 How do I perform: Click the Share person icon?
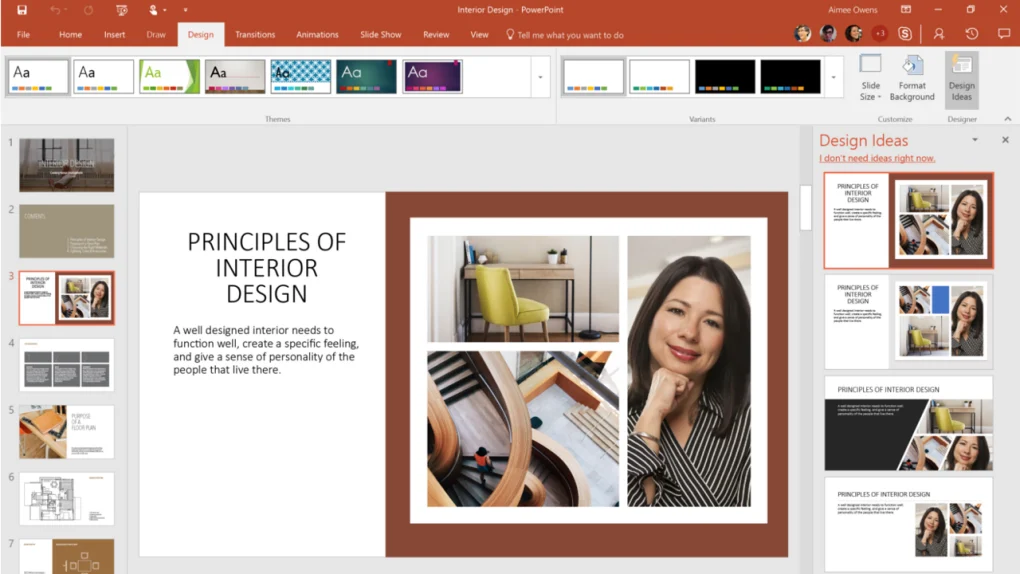[x=938, y=34]
